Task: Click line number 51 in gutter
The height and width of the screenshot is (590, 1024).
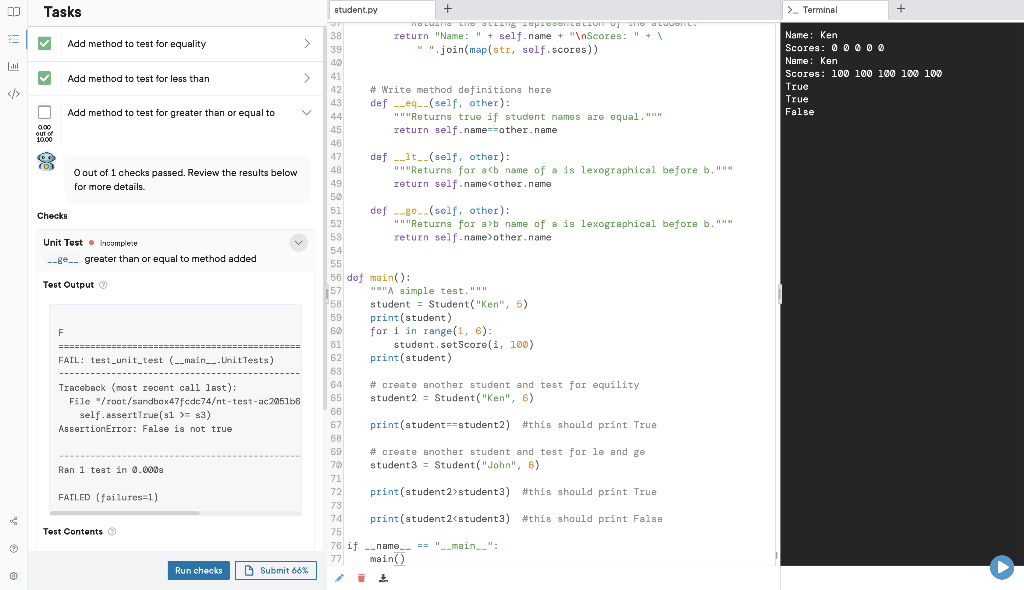Action: click(x=336, y=210)
